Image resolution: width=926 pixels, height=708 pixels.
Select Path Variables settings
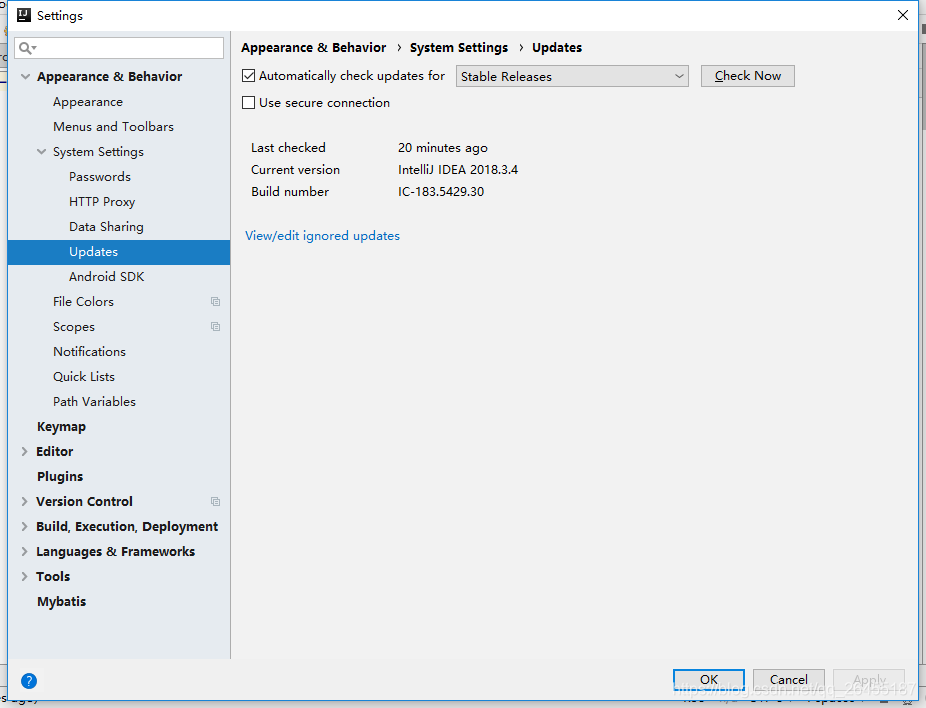(x=94, y=402)
